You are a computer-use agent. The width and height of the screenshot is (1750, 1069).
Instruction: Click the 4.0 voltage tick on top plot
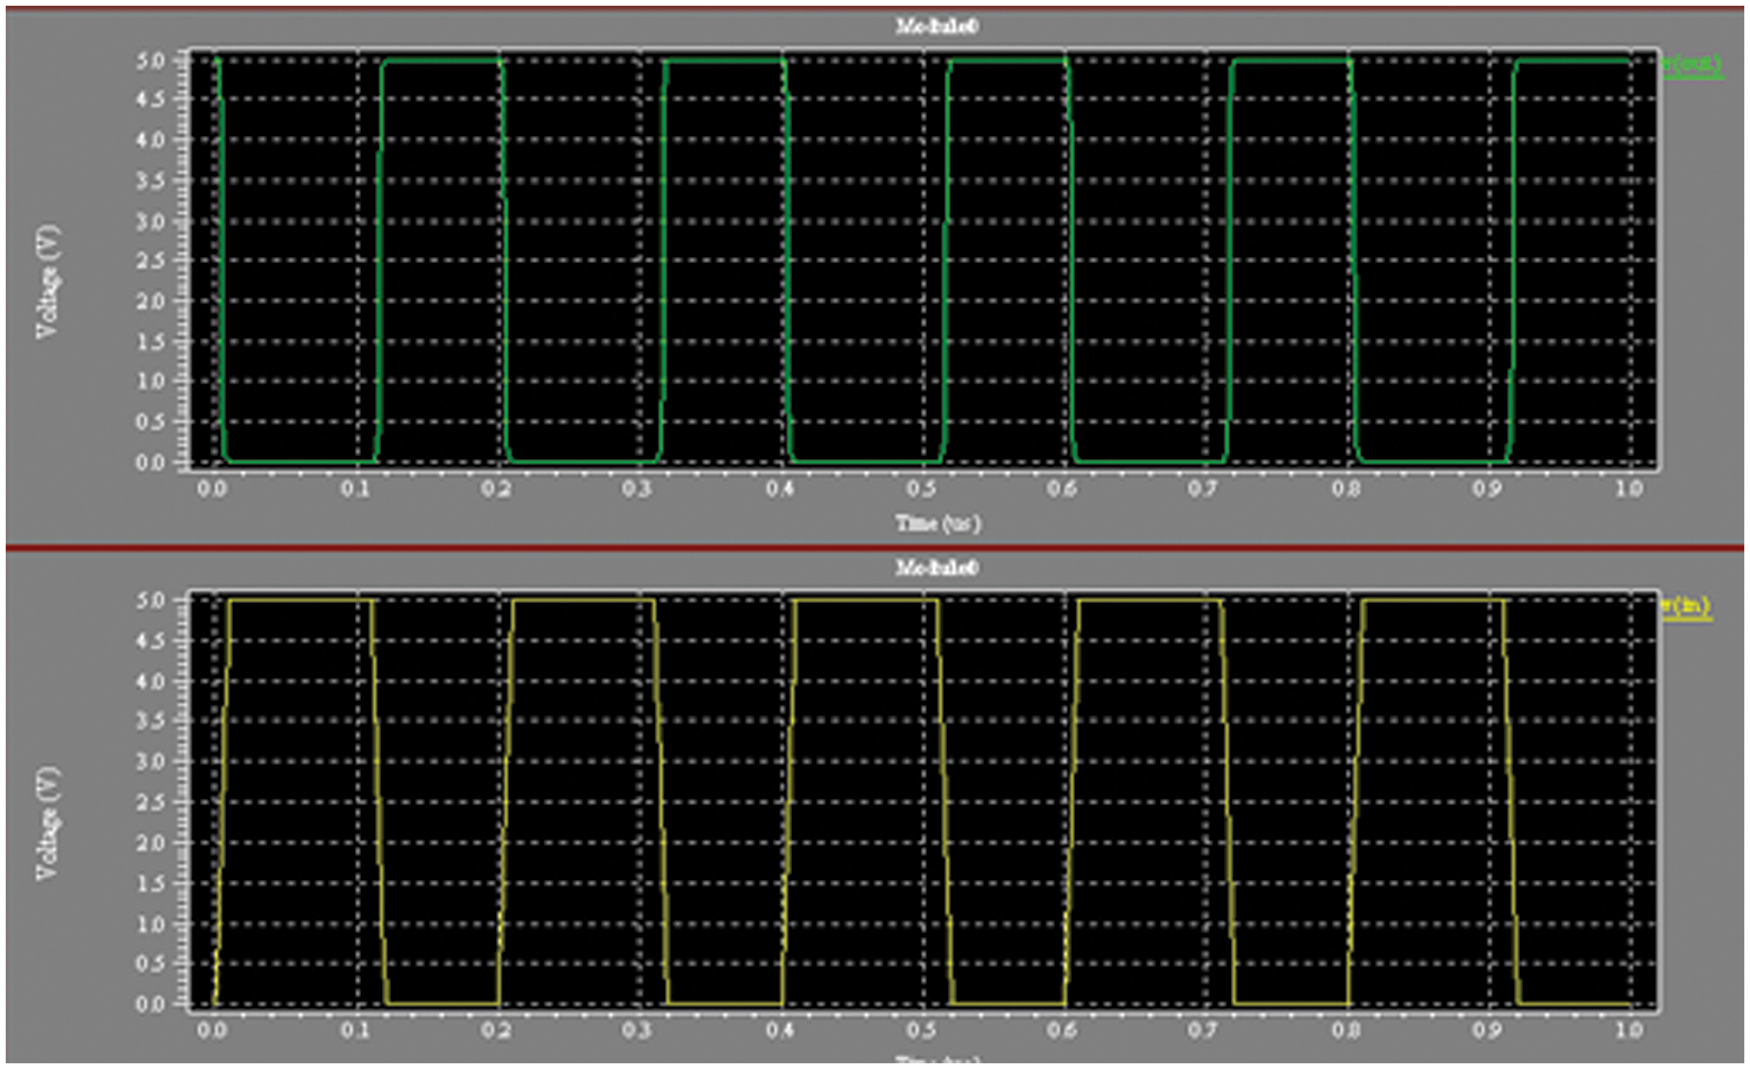(x=150, y=140)
